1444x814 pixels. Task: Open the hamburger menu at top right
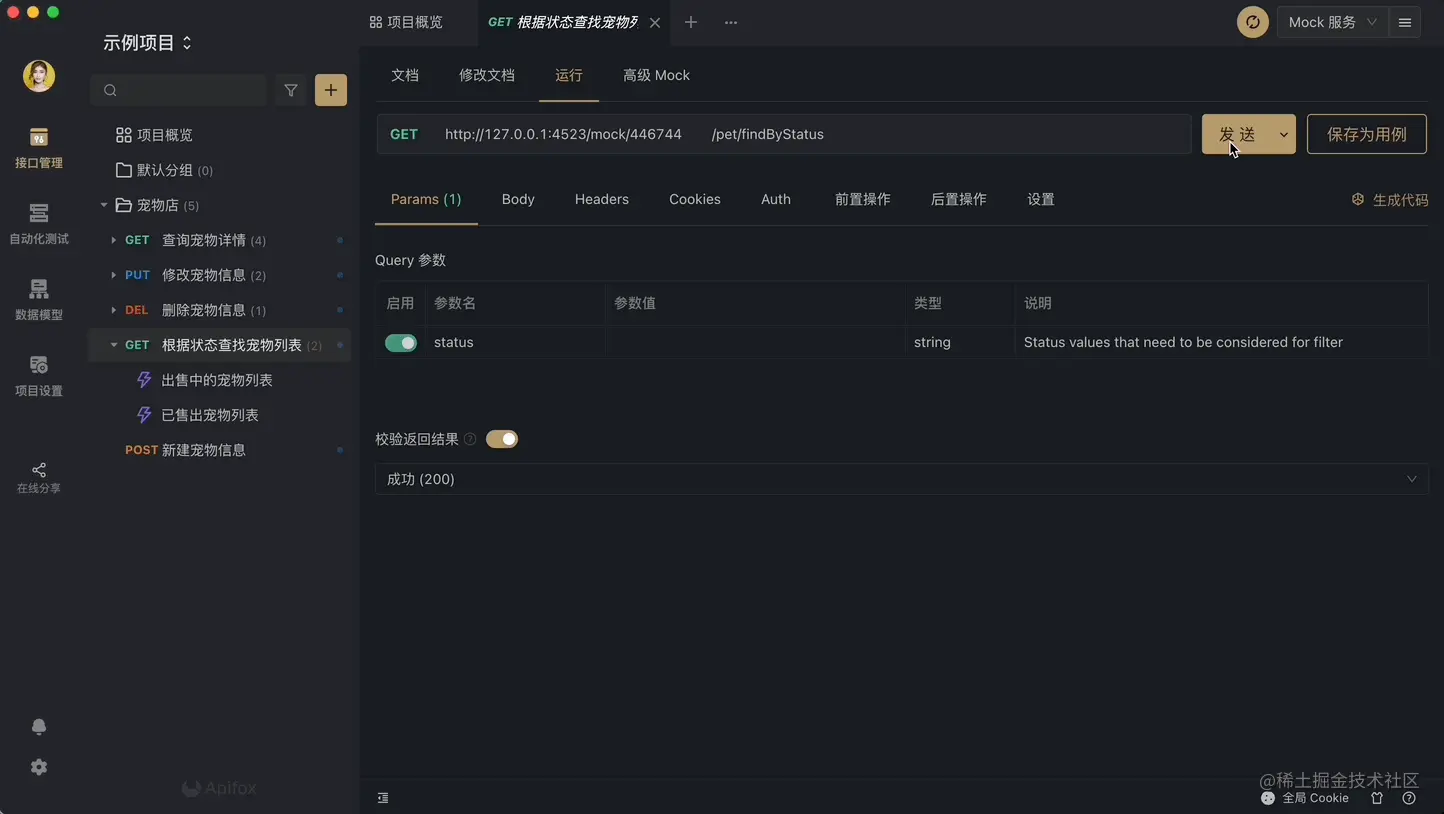(1404, 21)
